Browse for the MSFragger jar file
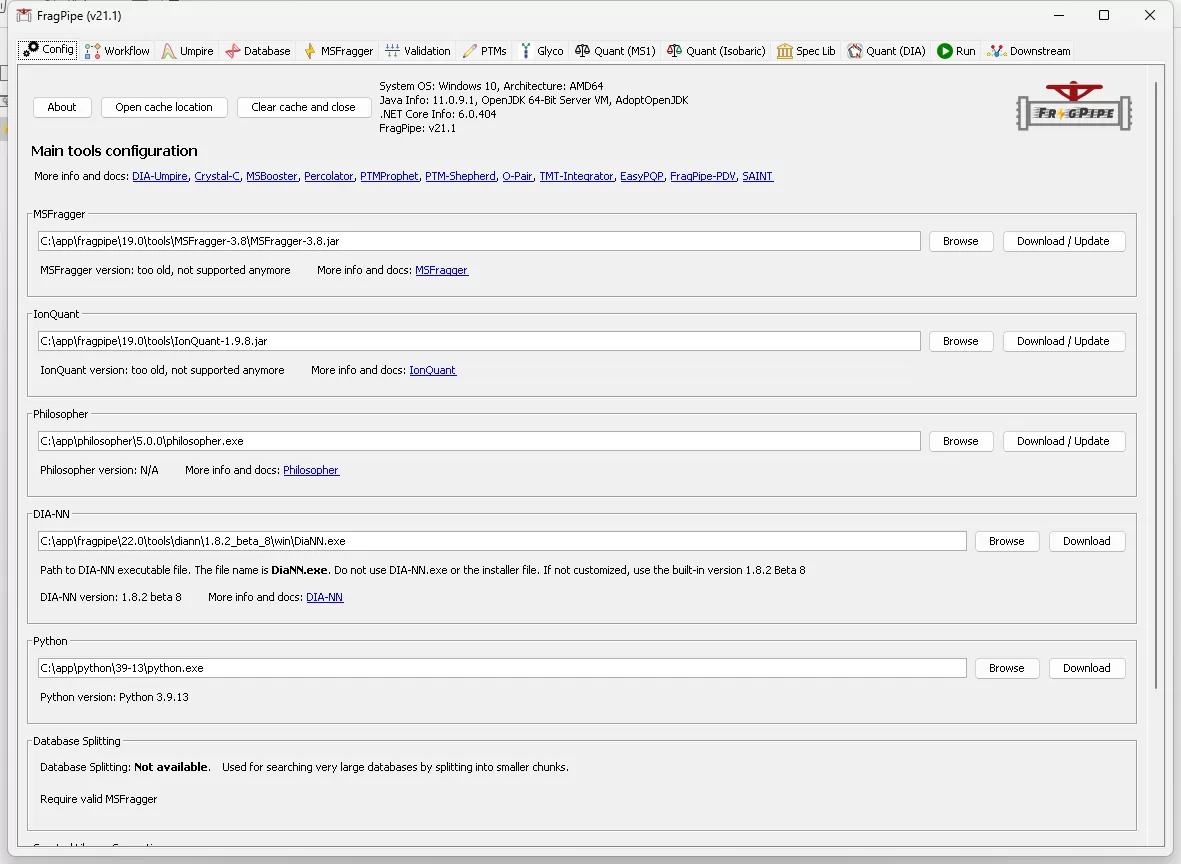The height and width of the screenshot is (864, 1181). pyautogui.click(x=960, y=241)
